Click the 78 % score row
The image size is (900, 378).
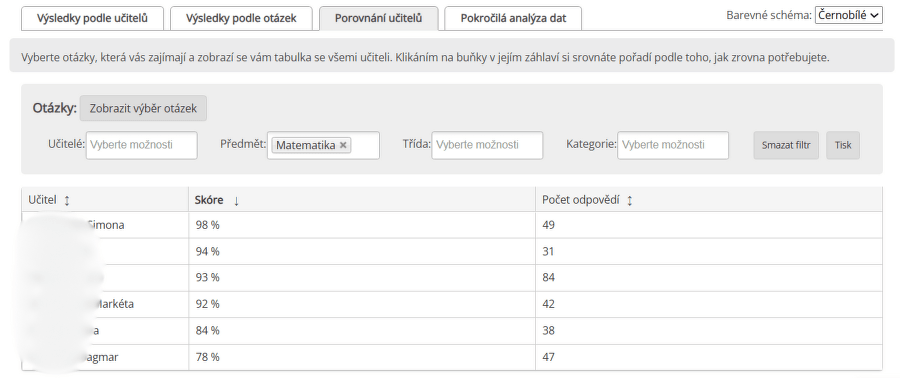[452, 357]
